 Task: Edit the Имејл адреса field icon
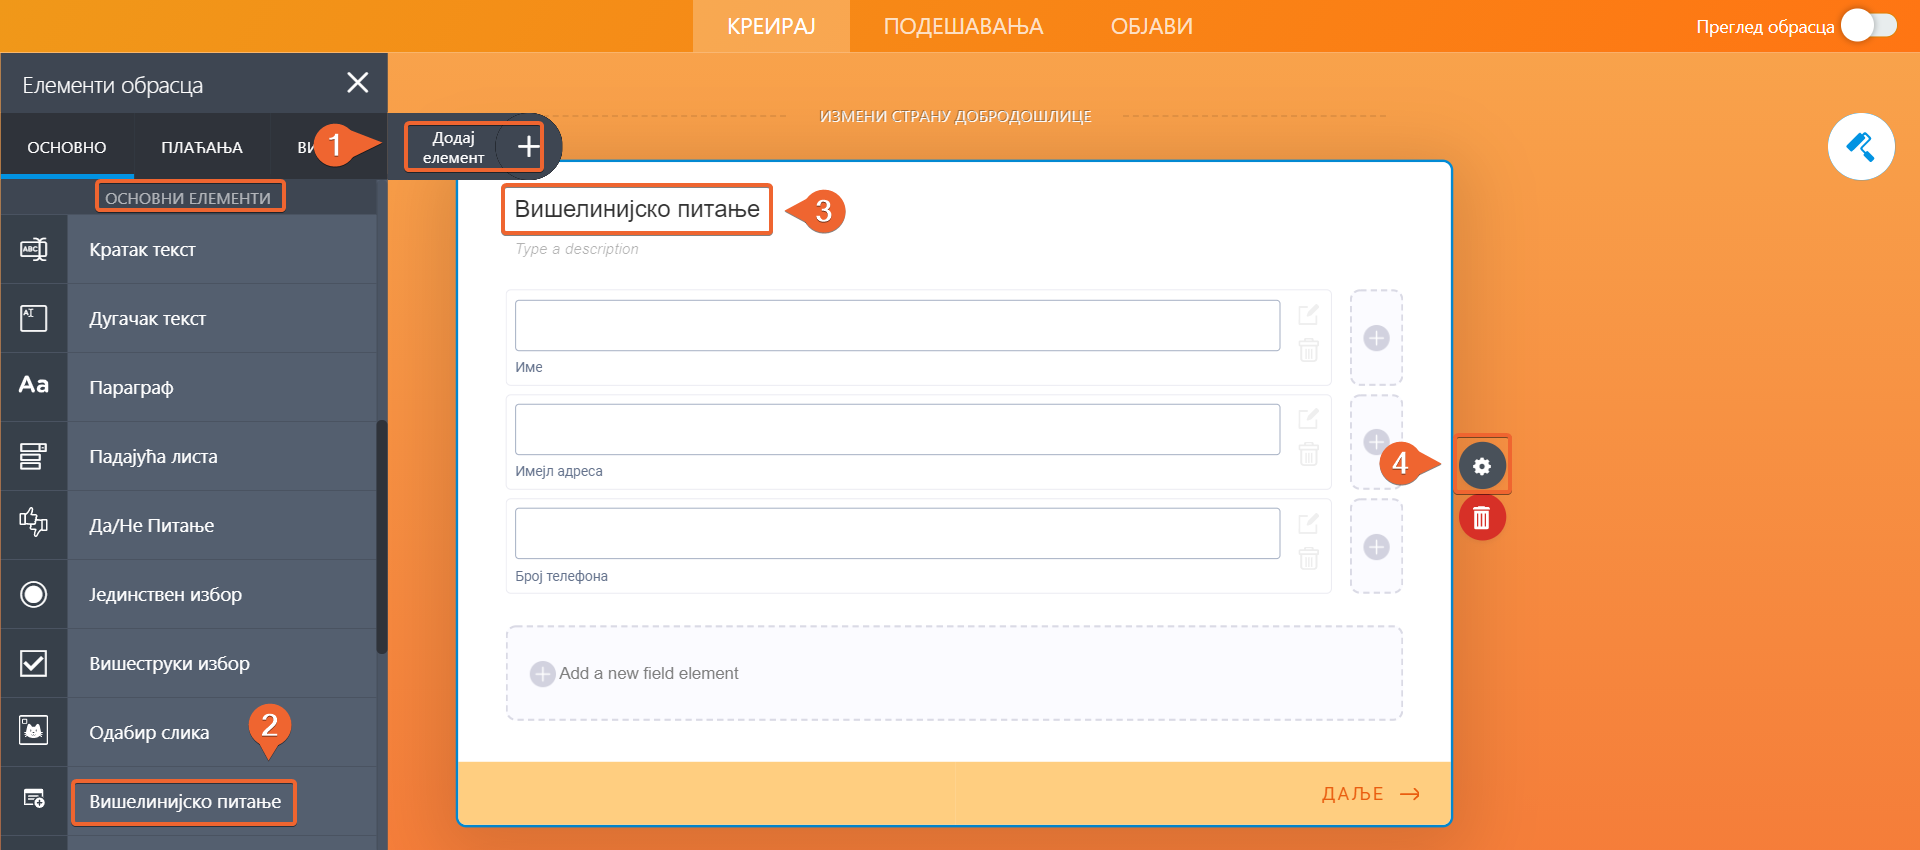1308,419
